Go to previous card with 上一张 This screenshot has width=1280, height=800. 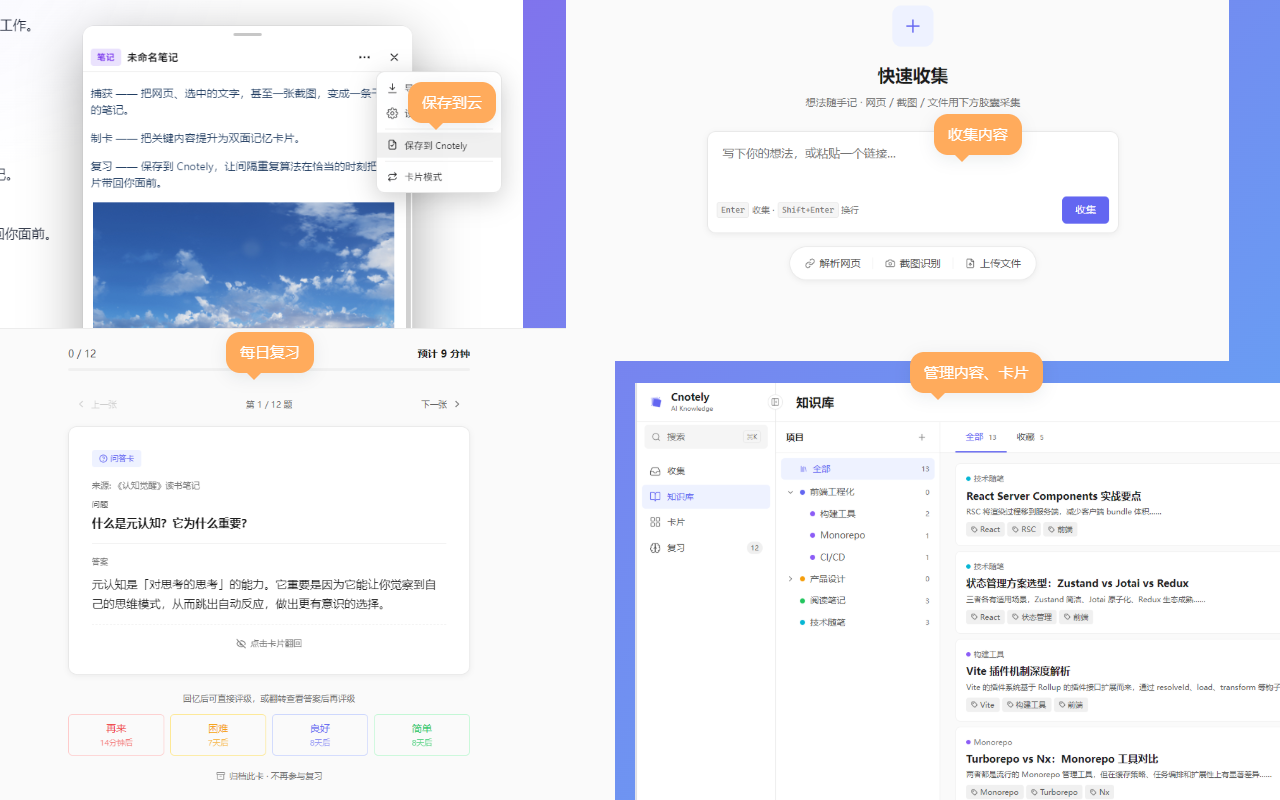tap(98, 404)
